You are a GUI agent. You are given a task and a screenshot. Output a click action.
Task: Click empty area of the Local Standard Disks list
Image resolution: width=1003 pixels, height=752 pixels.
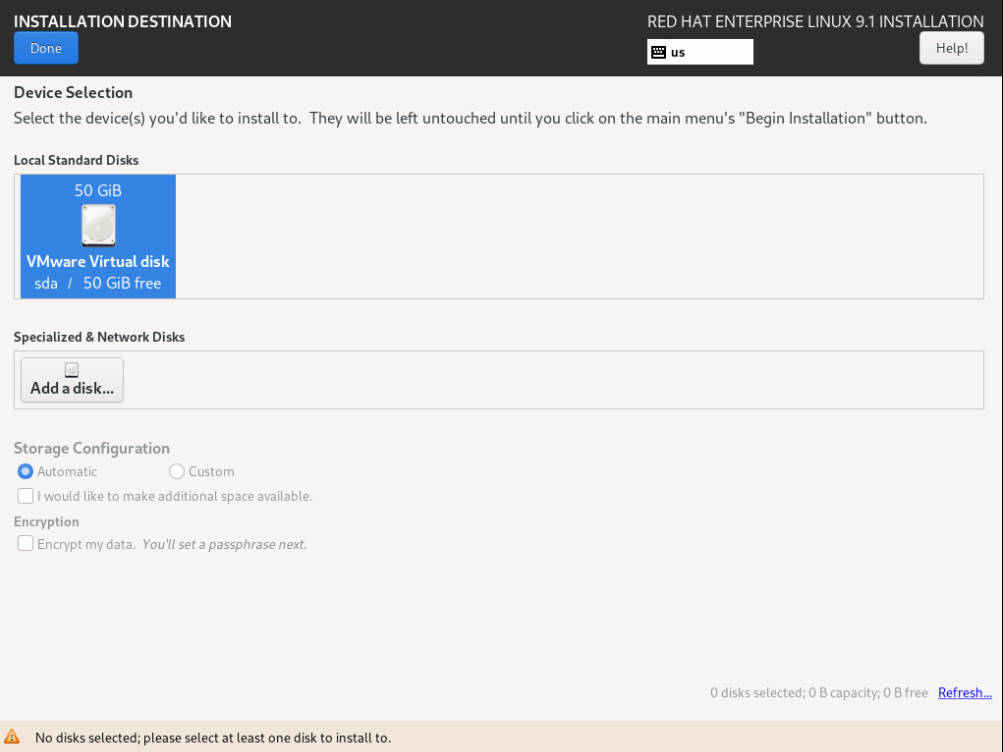pos(580,237)
